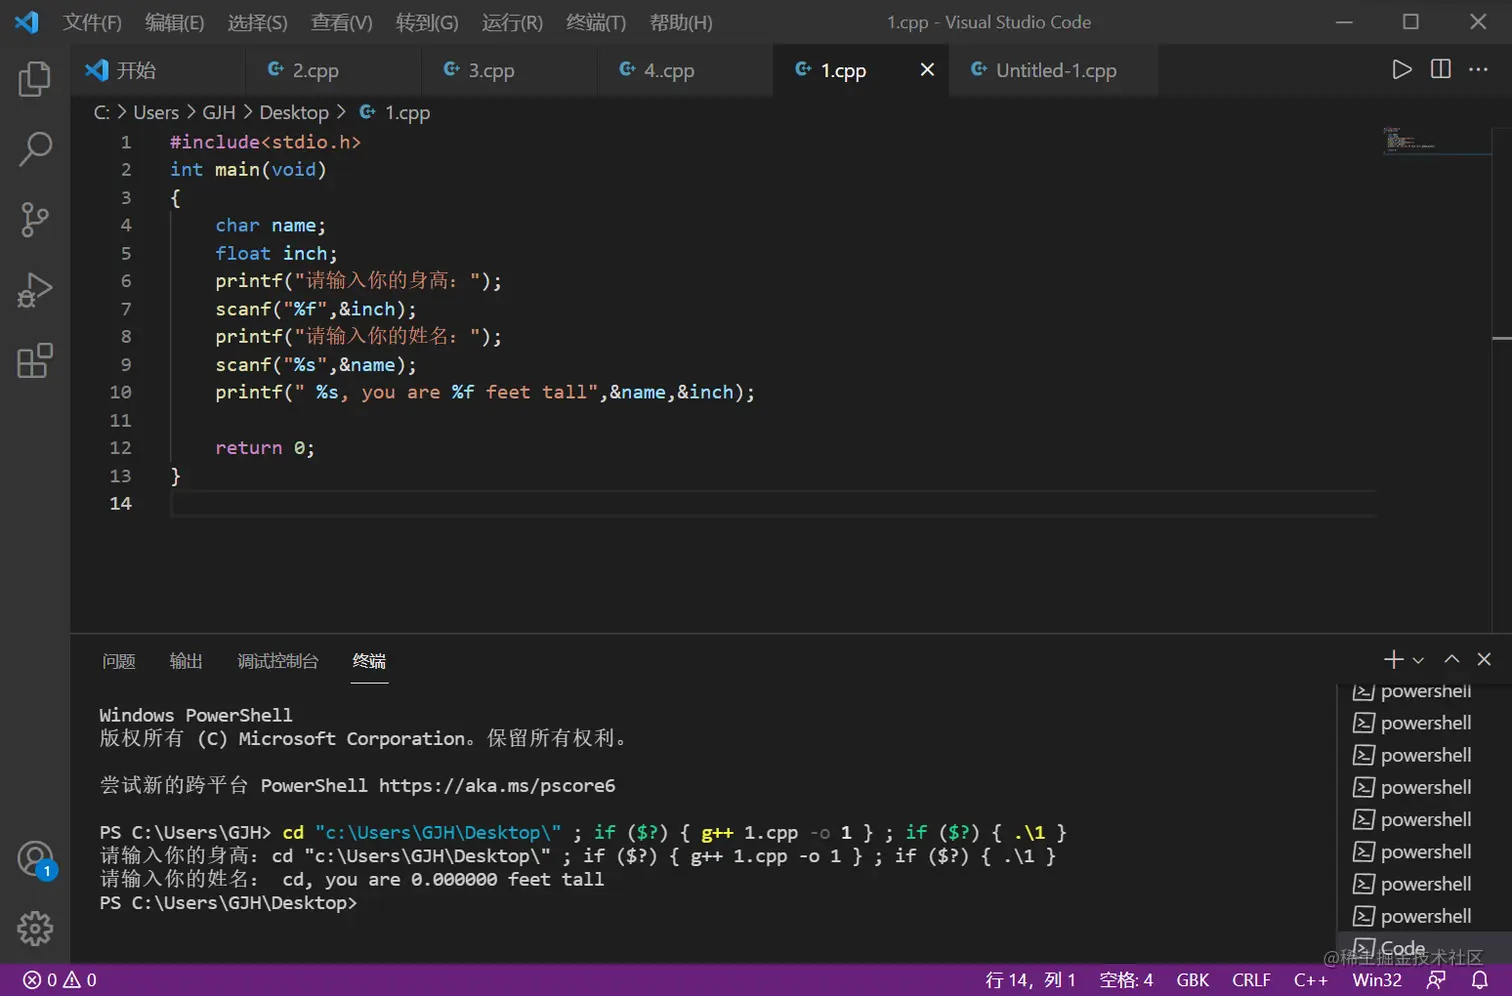Viewport: 1512px width, 996px height.
Task: Create a new terminal with plus icon
Action: 1393,659
